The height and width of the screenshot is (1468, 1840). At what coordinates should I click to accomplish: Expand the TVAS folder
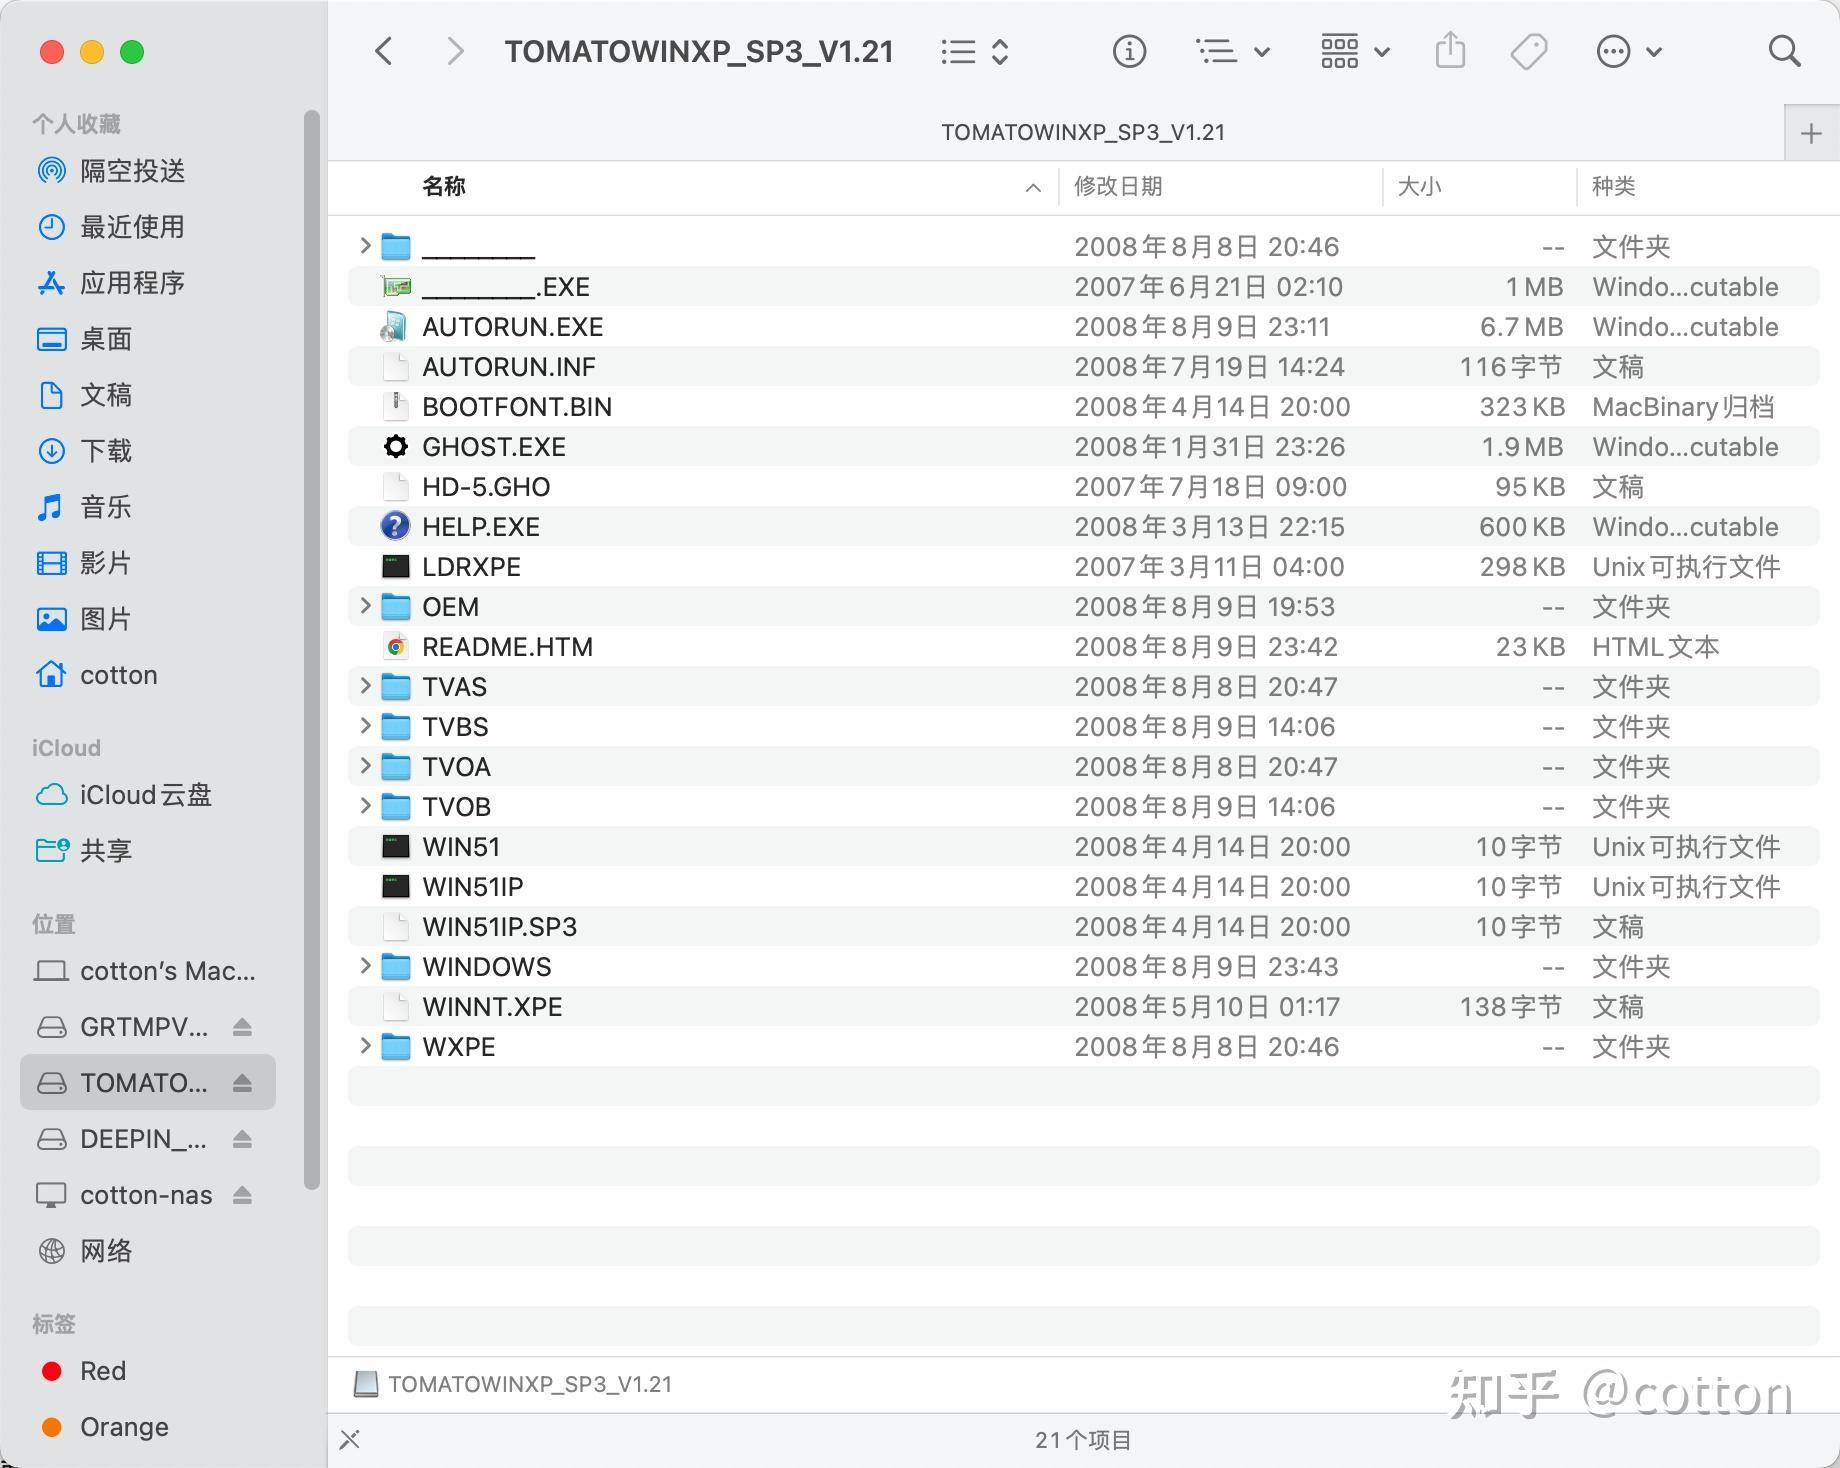click(x=365, y=685)
